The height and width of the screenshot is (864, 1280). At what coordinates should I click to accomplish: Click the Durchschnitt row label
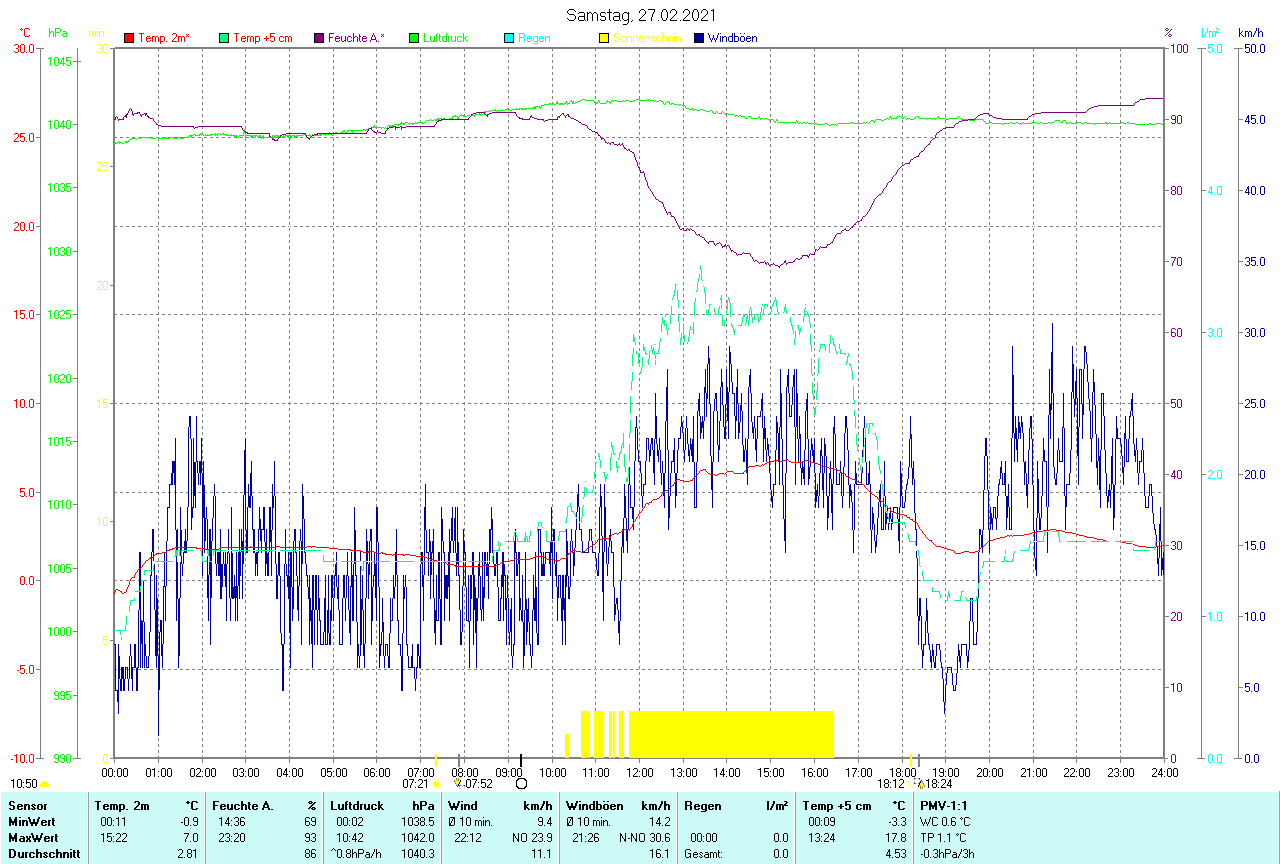(44, 854)
